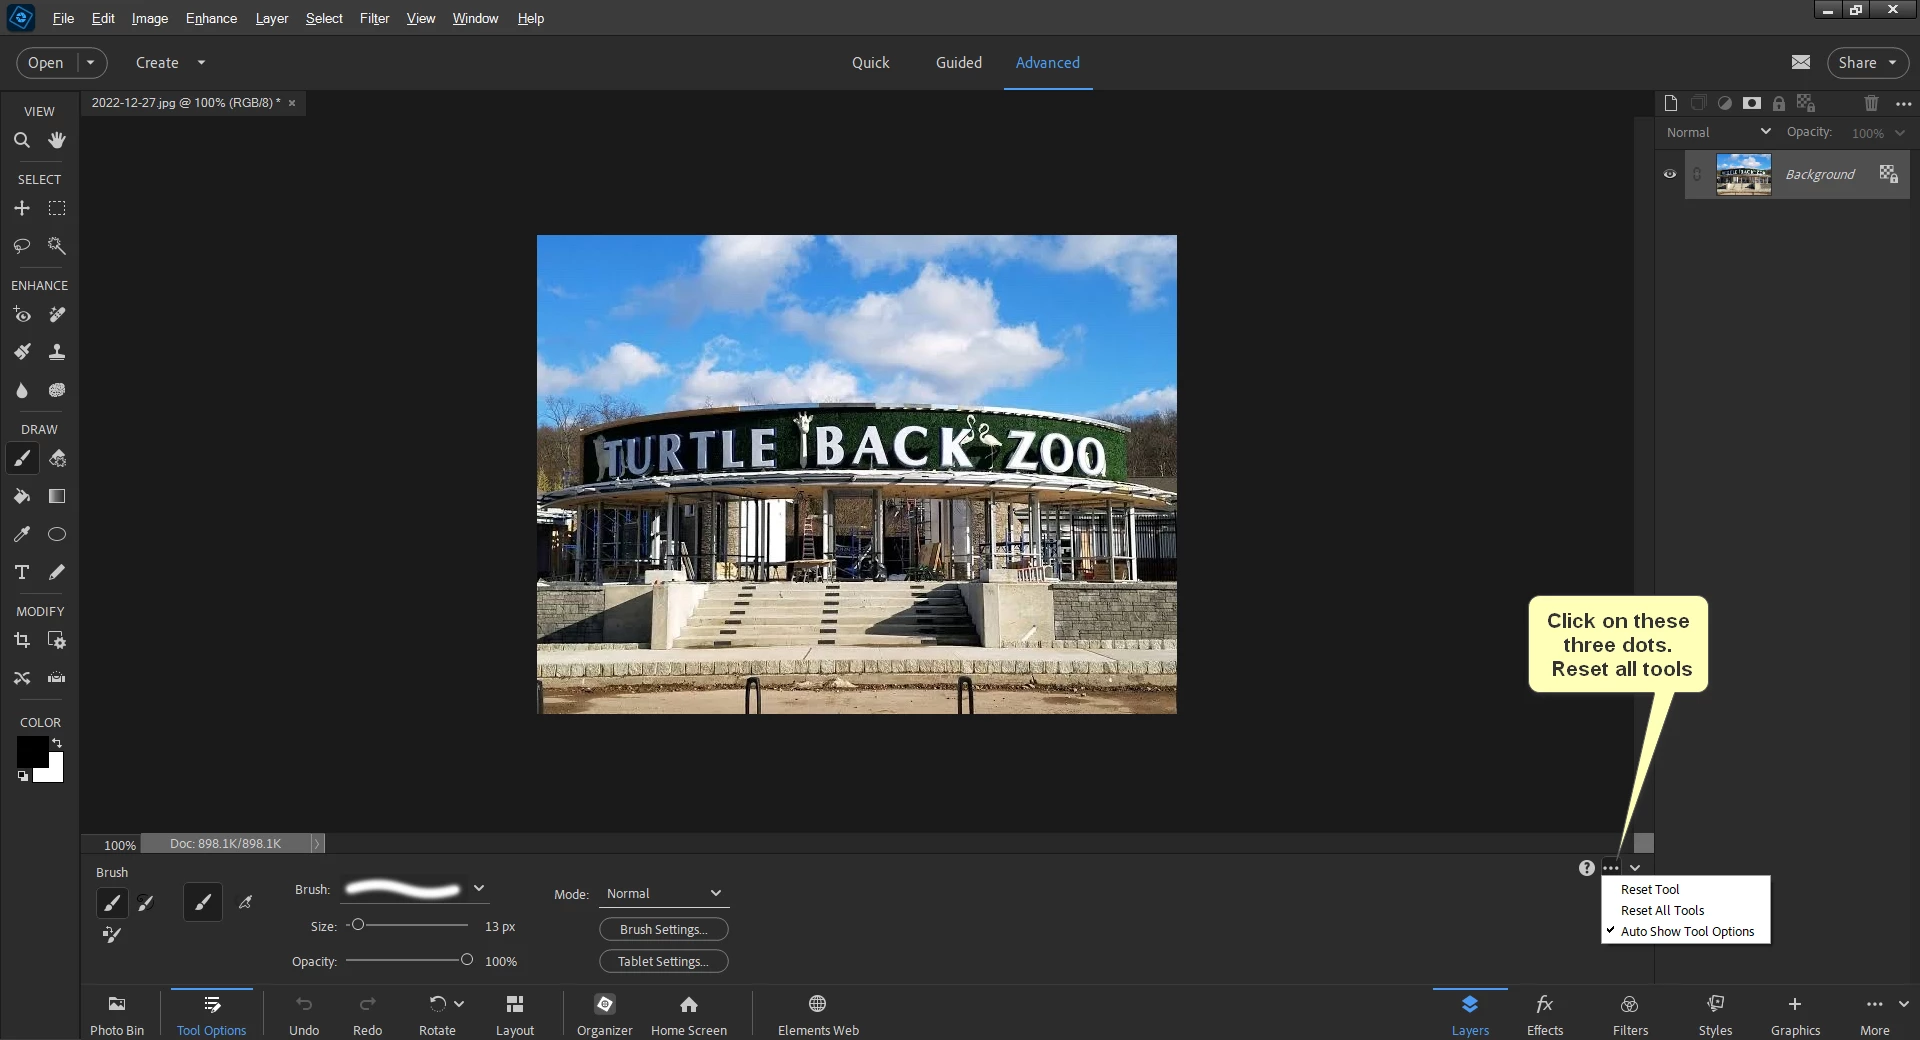The width and height of the screenshot is (1920, 1040).
Task: Expand the Open button arrow
Action: pyautogui.click(x=91, y=62)
